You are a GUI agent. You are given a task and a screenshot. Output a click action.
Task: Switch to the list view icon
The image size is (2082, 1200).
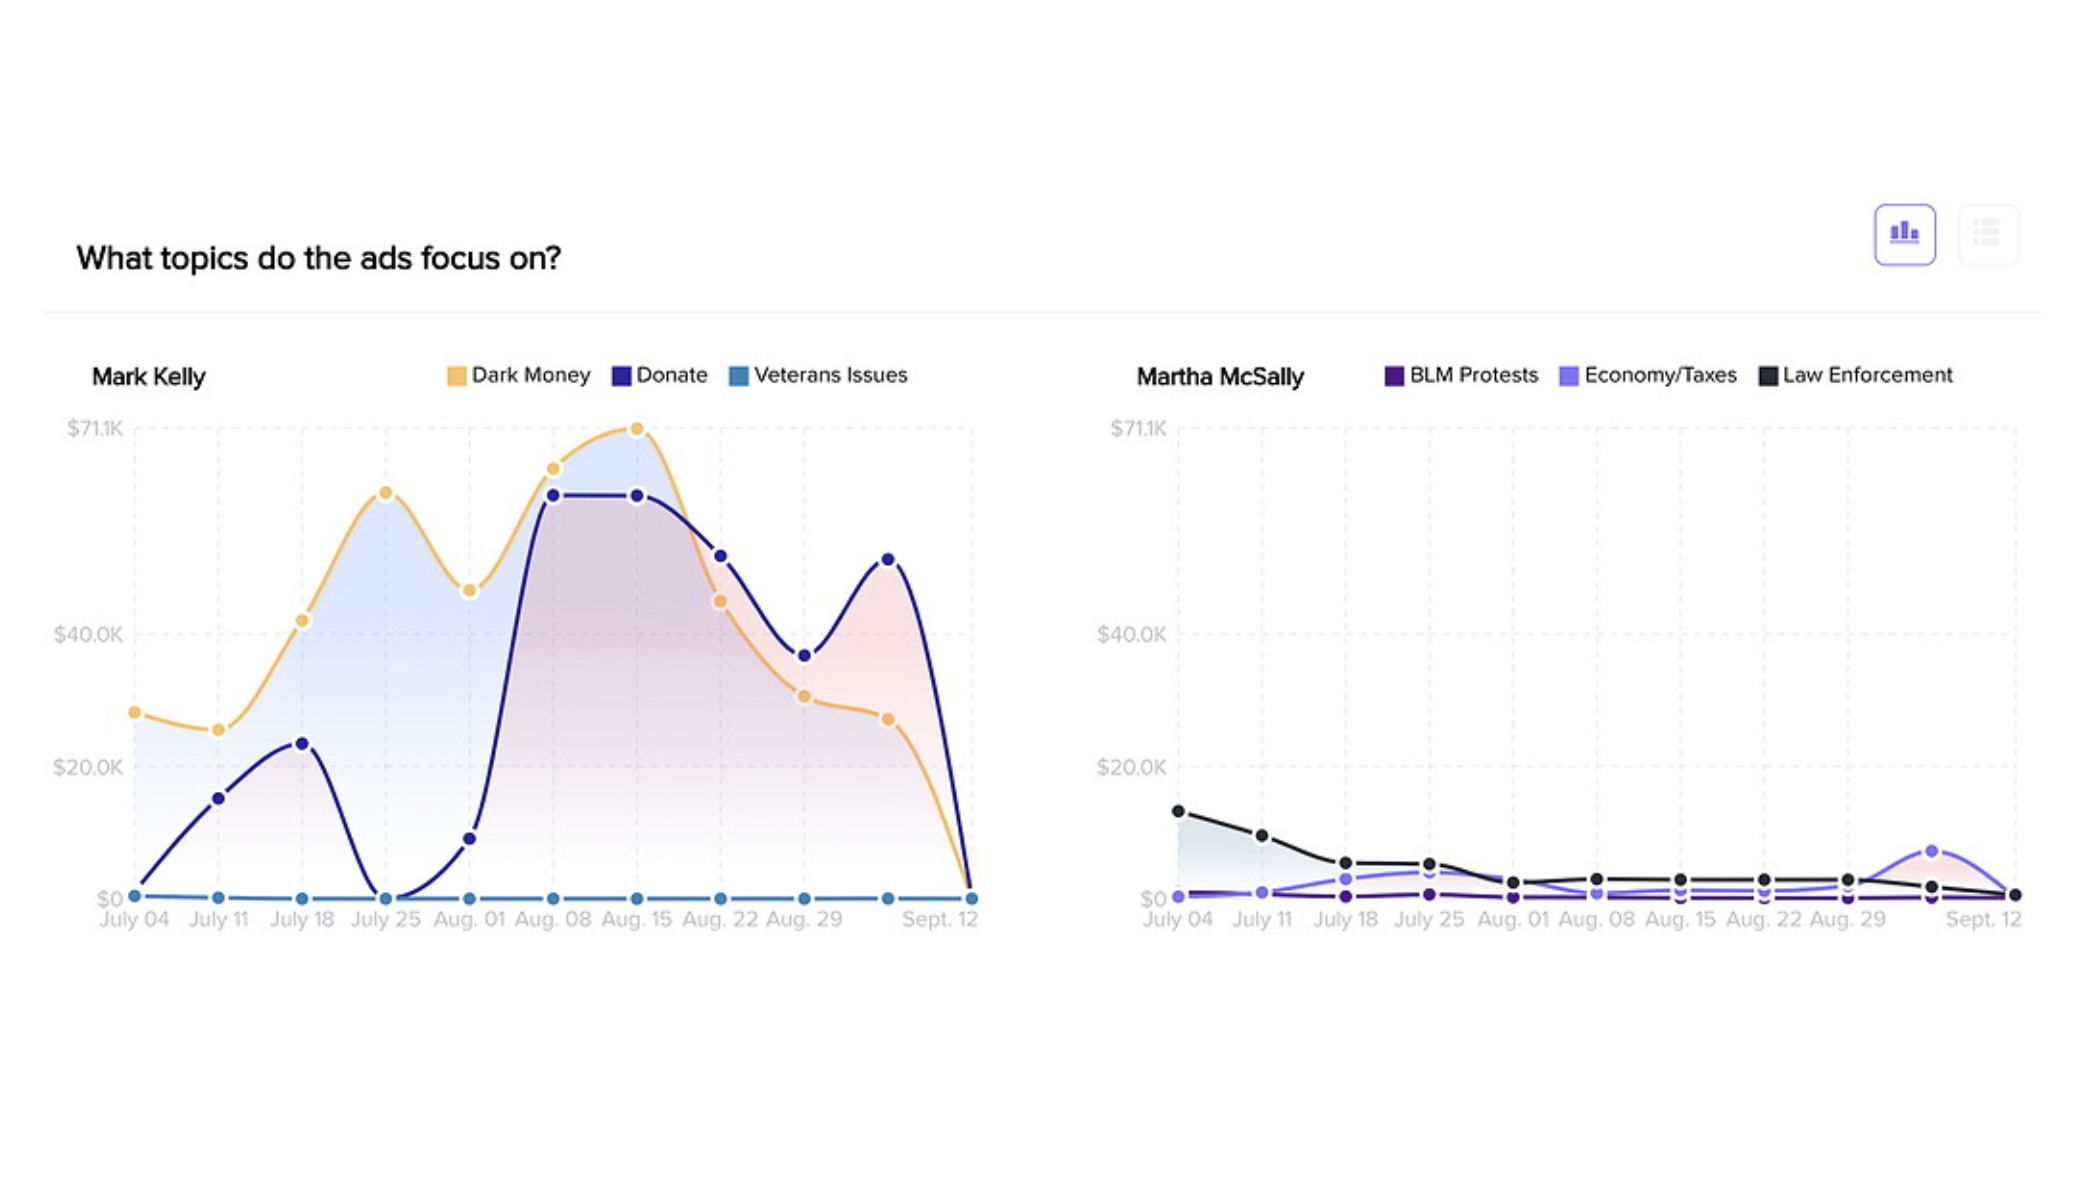pyautogui.click(x=1987, y=235)
